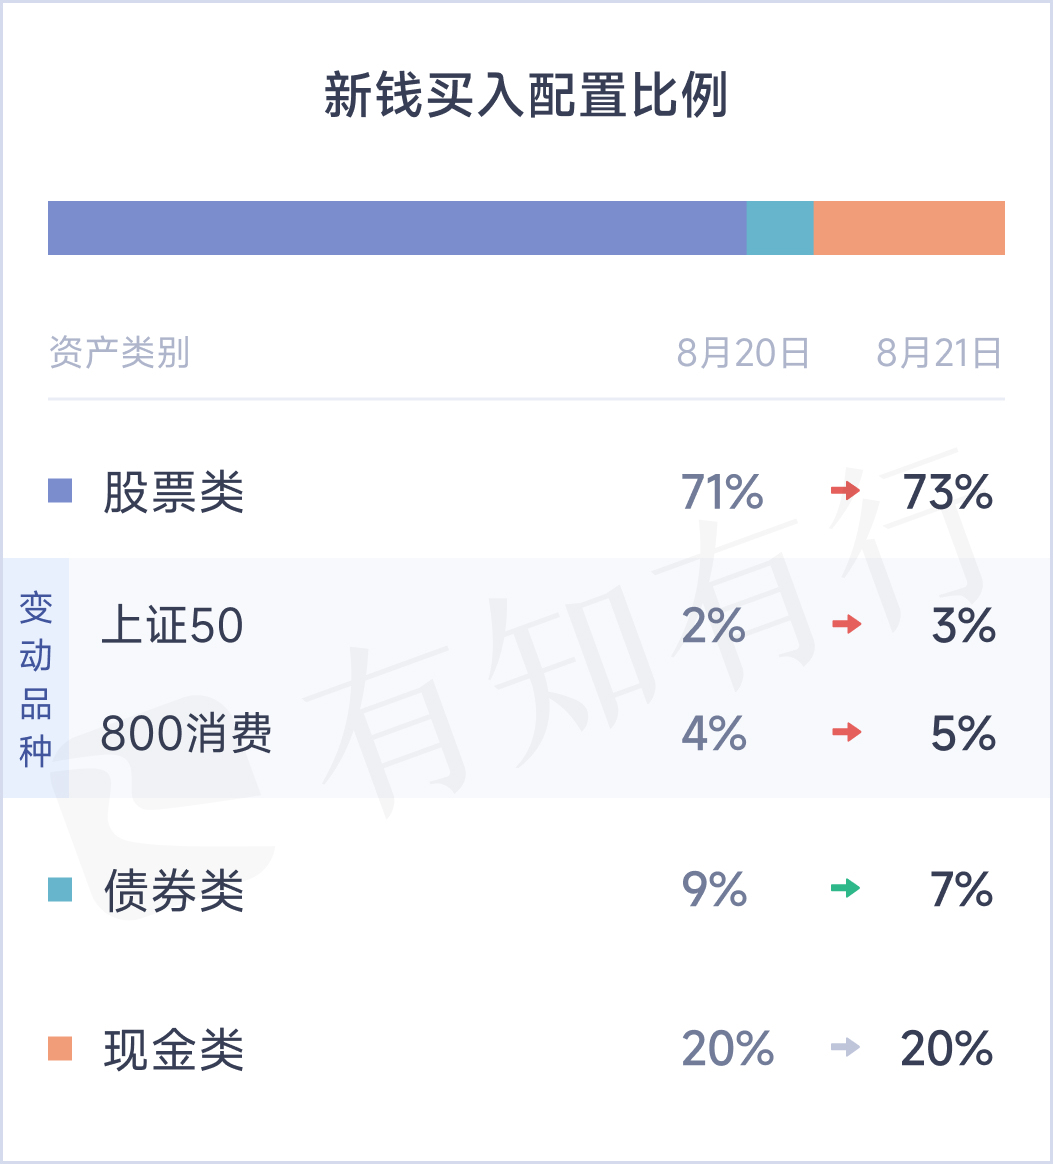
Task: Click the gray arrow in 现金类 row
Action: (x=845, y=1047)
